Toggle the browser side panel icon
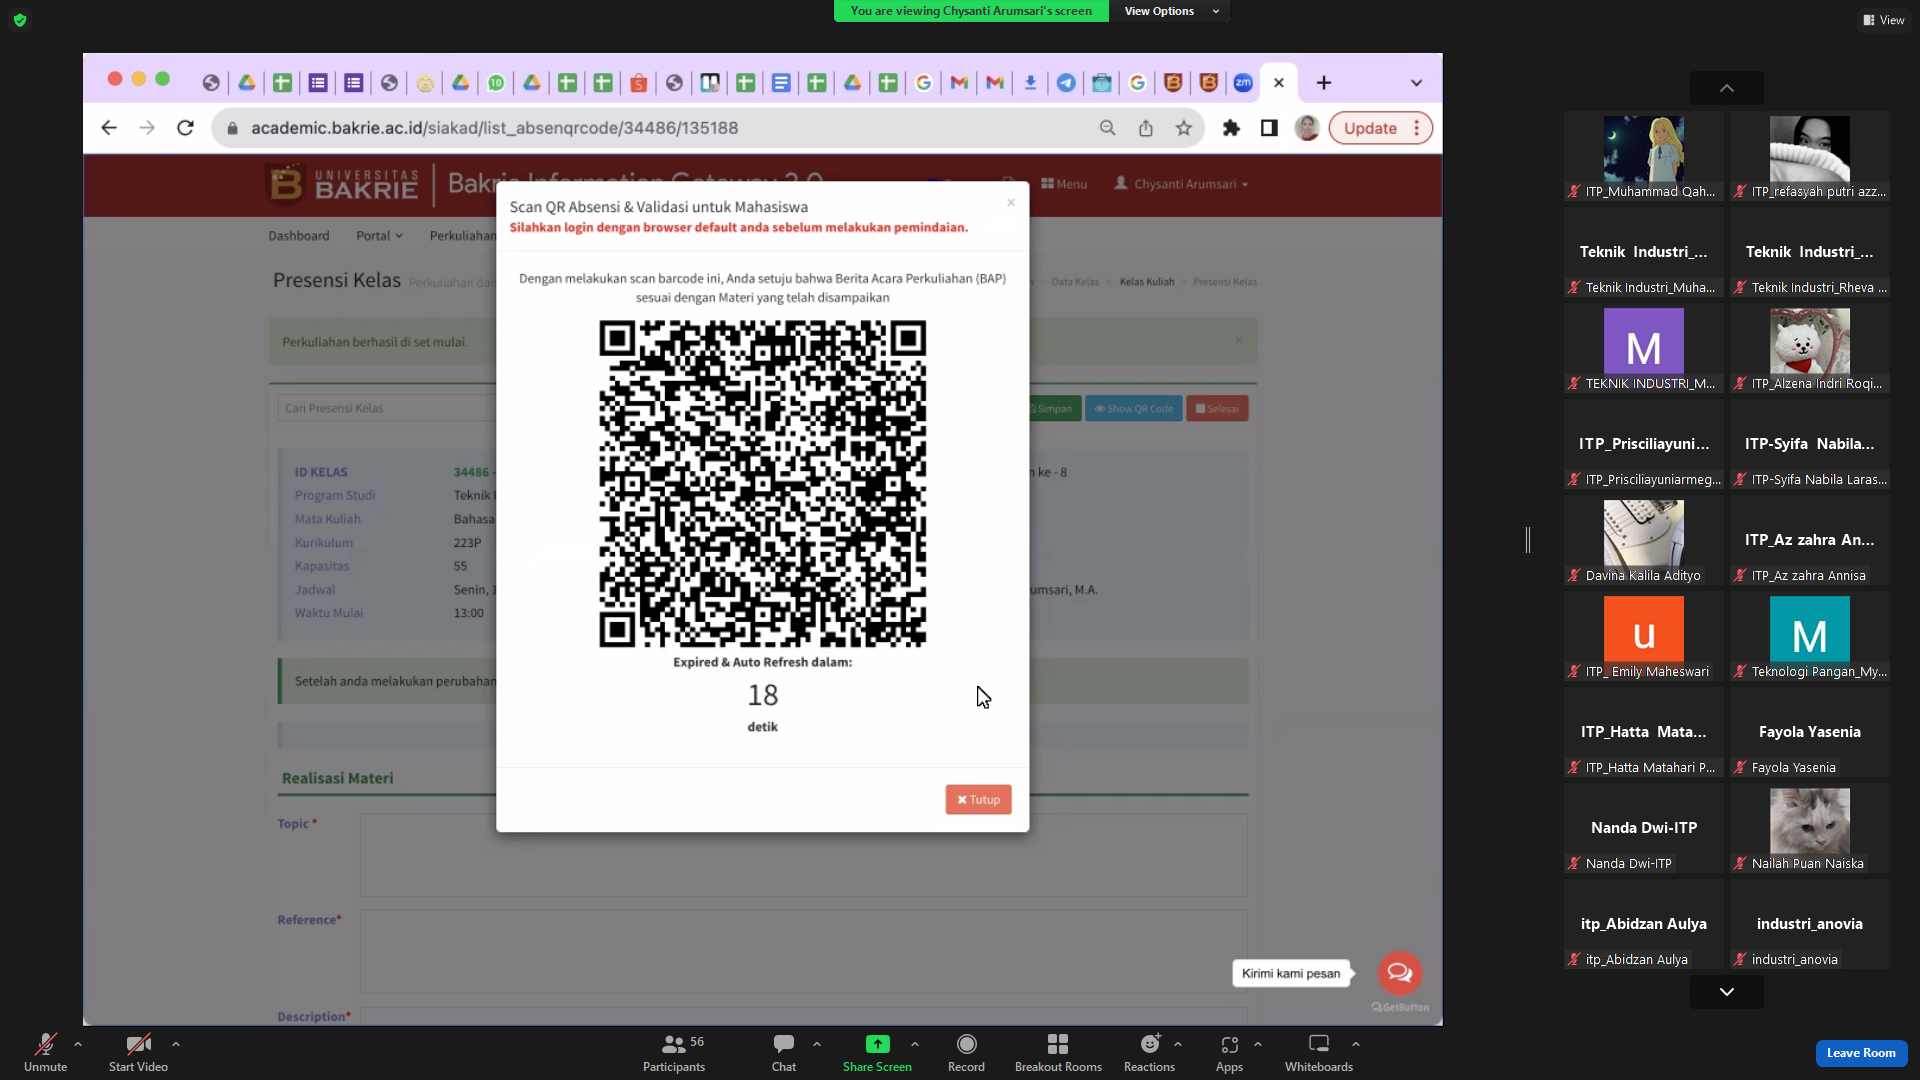 pos(1269,128)
